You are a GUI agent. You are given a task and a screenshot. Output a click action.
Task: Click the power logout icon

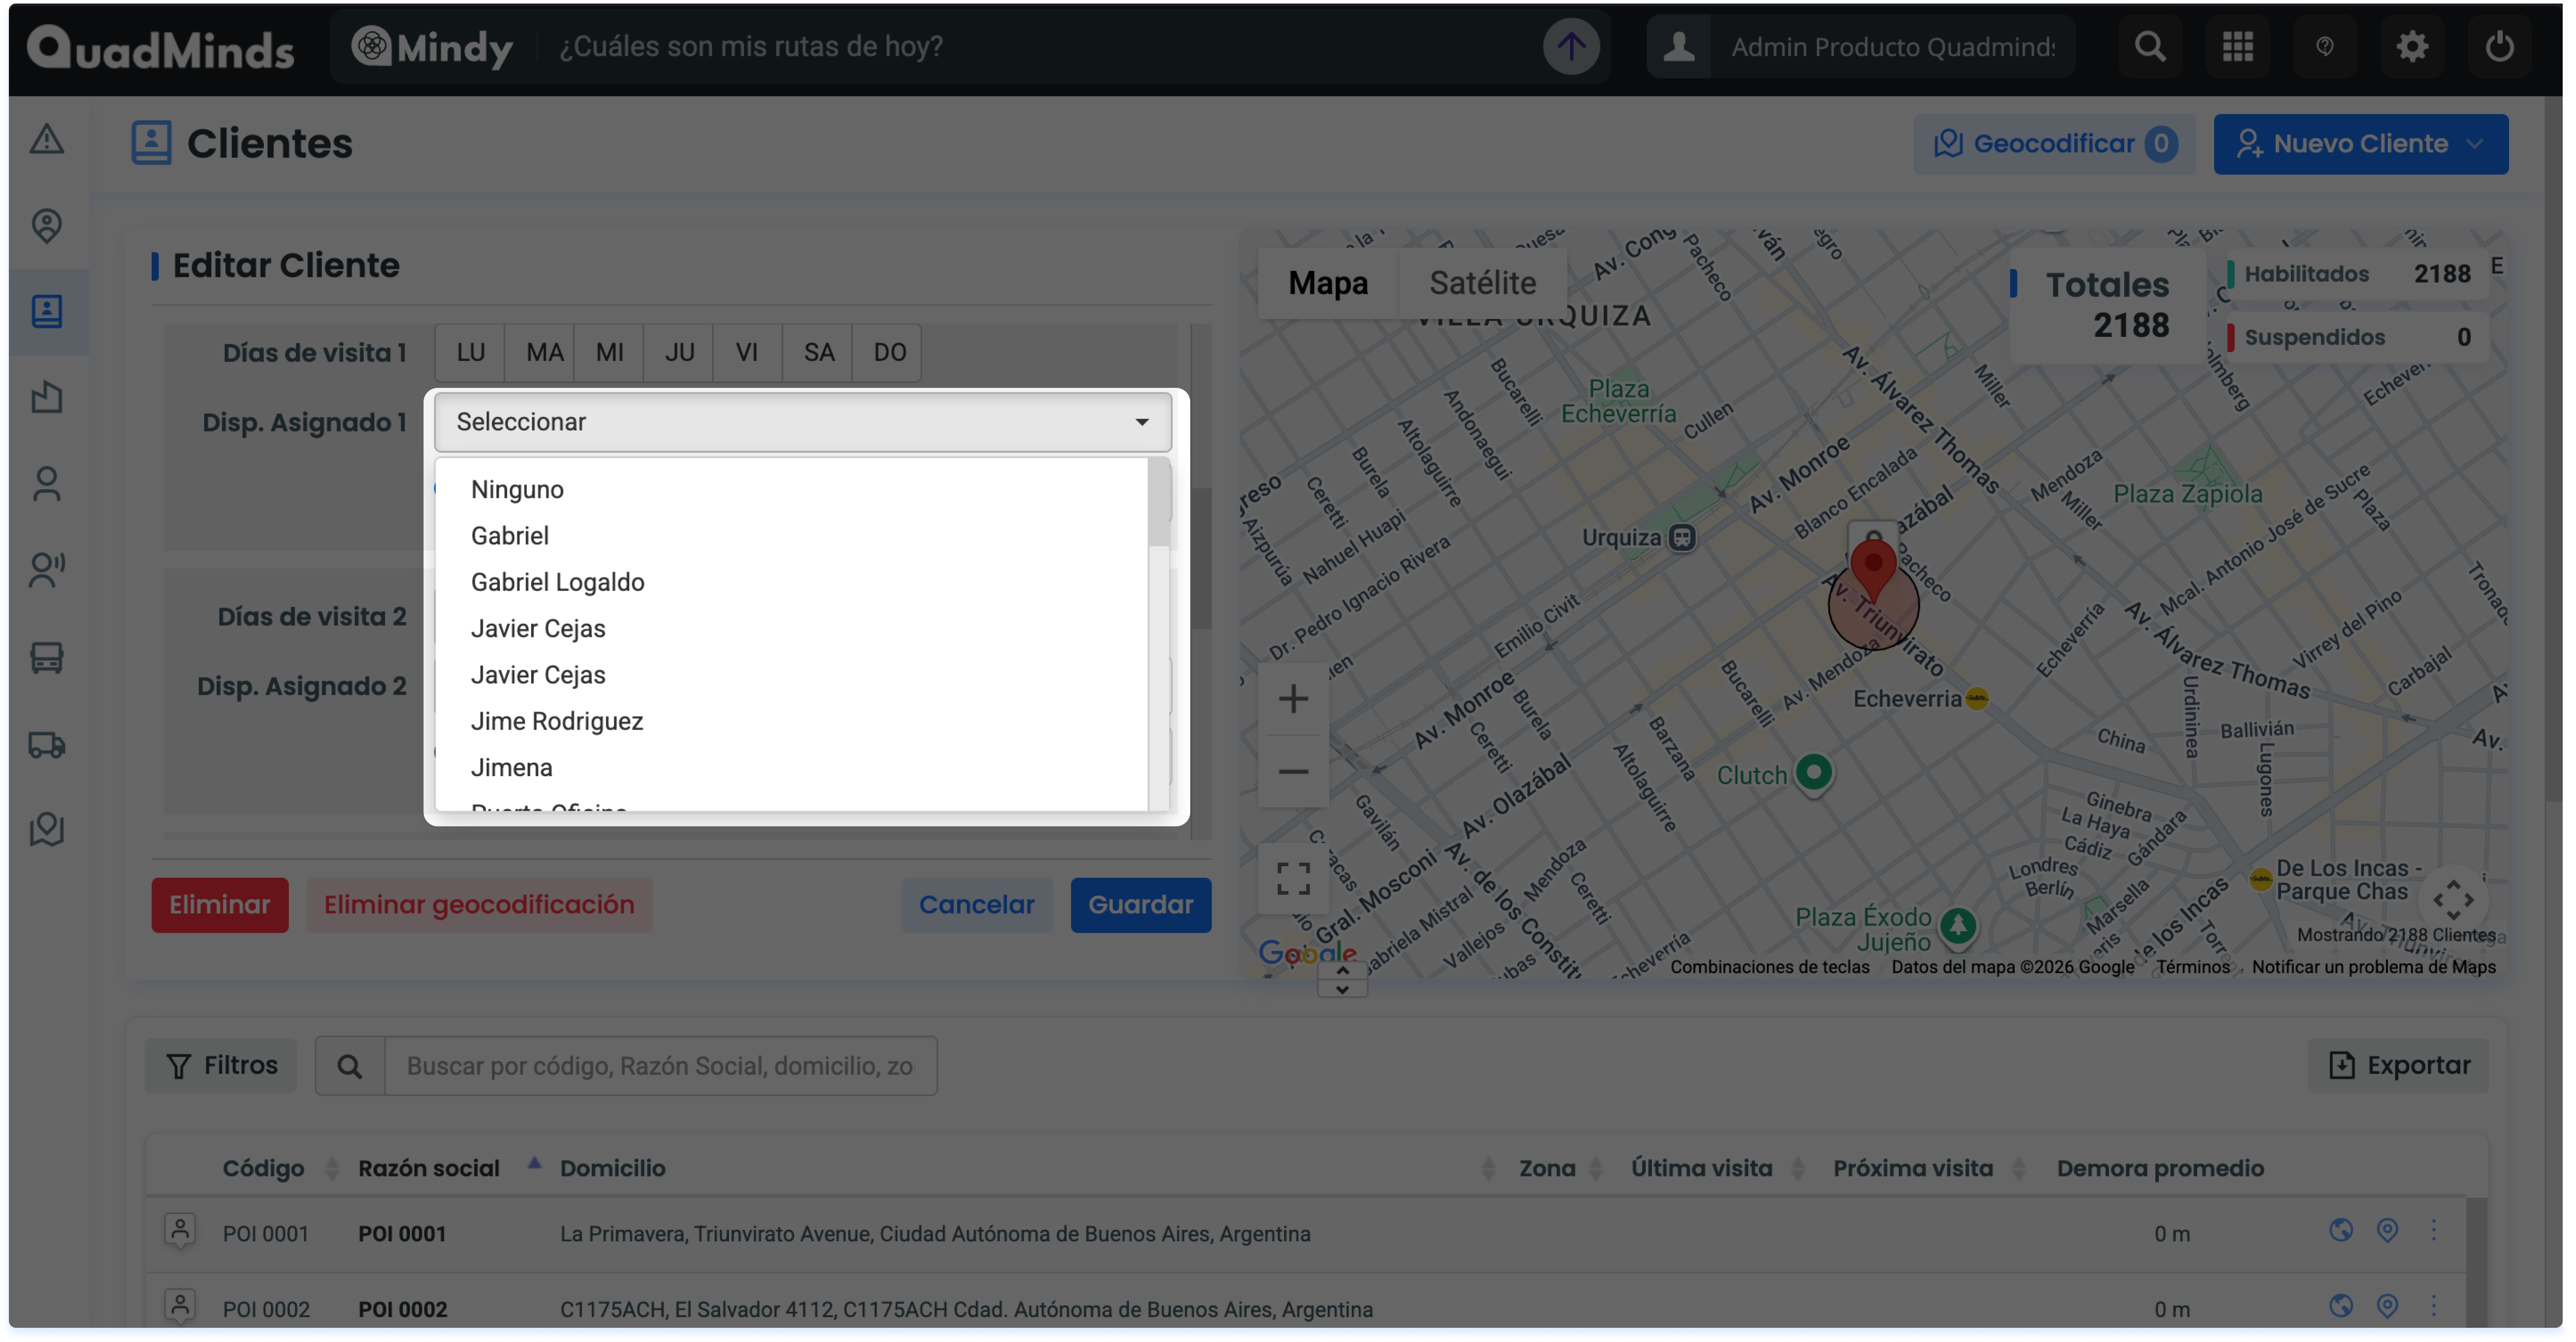pyautogui.click(x=2498, y=46)
